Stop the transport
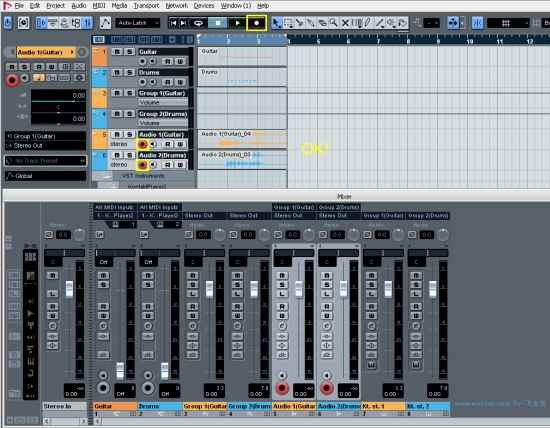 click(x=218, y=23)
